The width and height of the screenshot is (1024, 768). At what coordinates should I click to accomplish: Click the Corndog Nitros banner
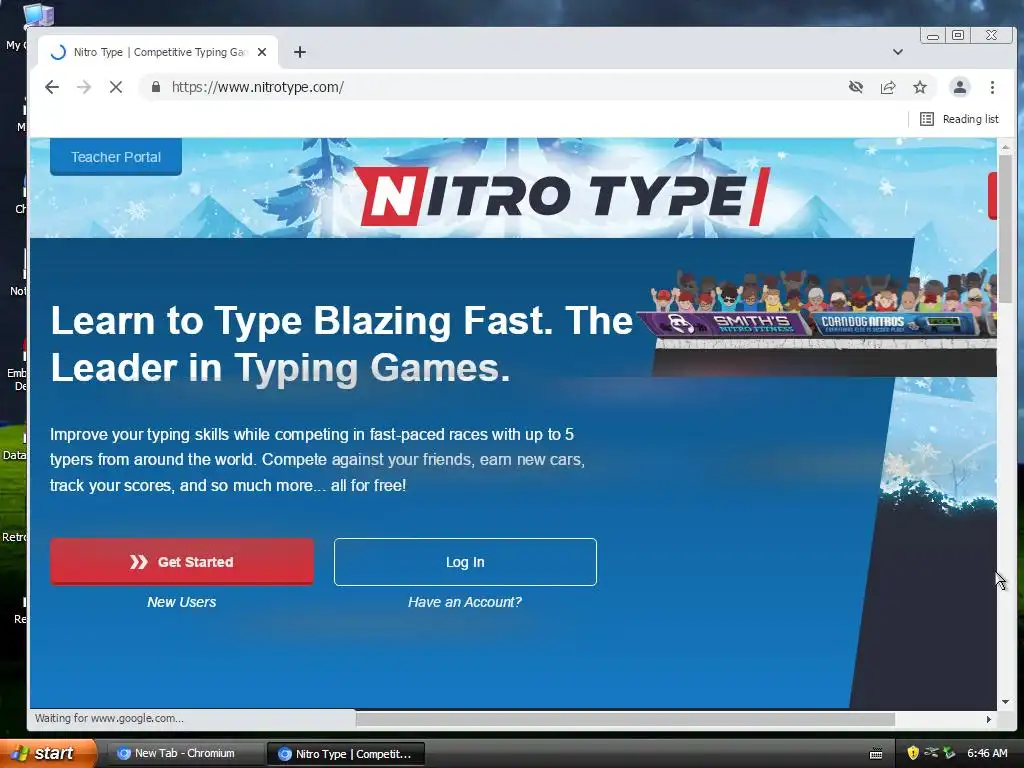point(898,323)
